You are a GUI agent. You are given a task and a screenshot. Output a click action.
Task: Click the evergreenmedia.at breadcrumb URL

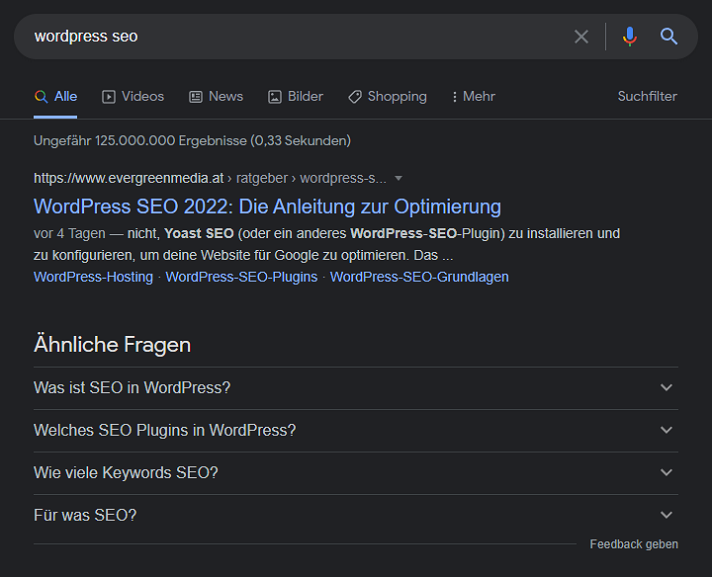210,178
